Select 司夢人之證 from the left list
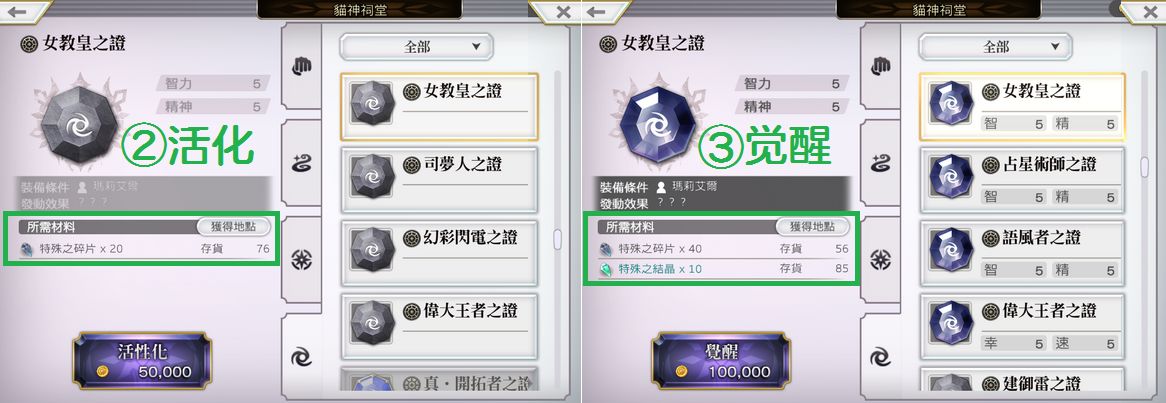 coord(439,178)
